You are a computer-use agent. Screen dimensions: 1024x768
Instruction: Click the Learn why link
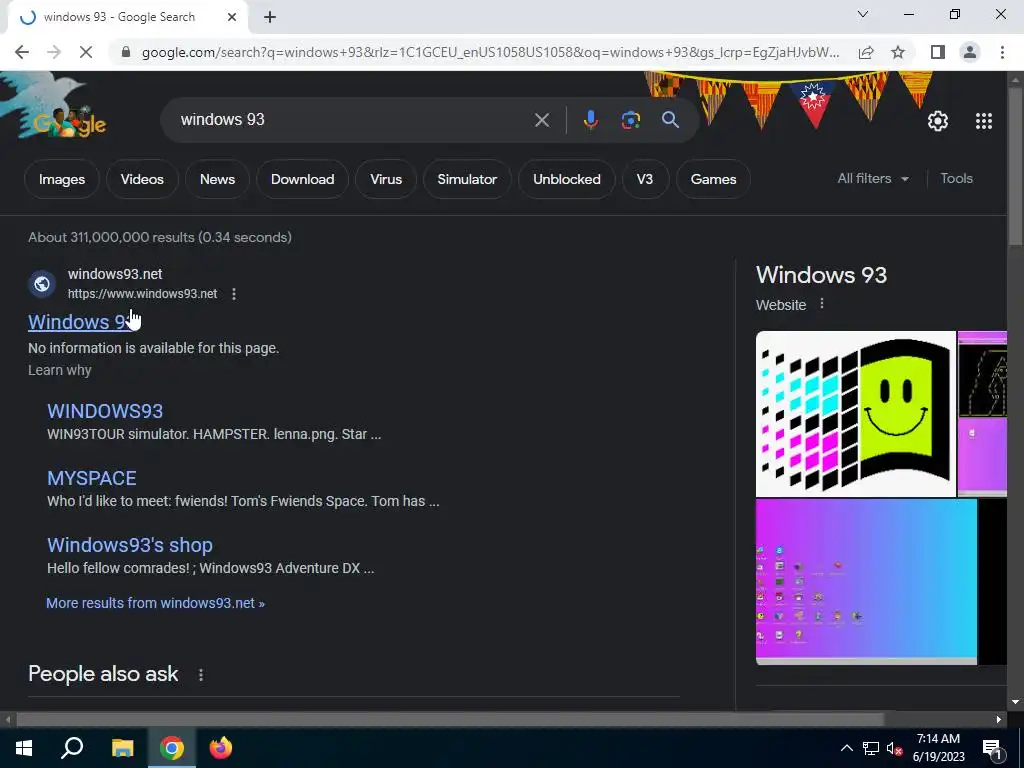pos(59,370)
